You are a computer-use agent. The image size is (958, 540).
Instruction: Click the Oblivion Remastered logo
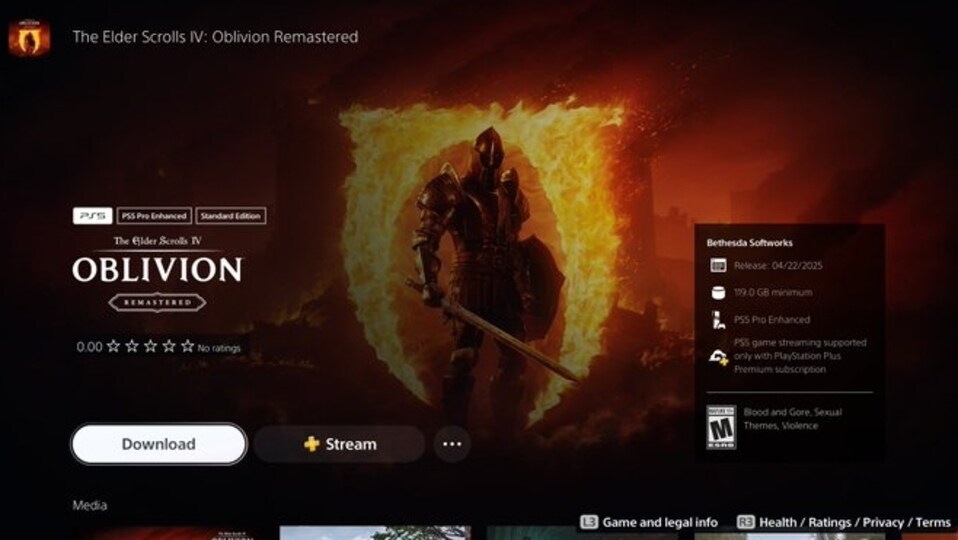(x=157, y=273)
